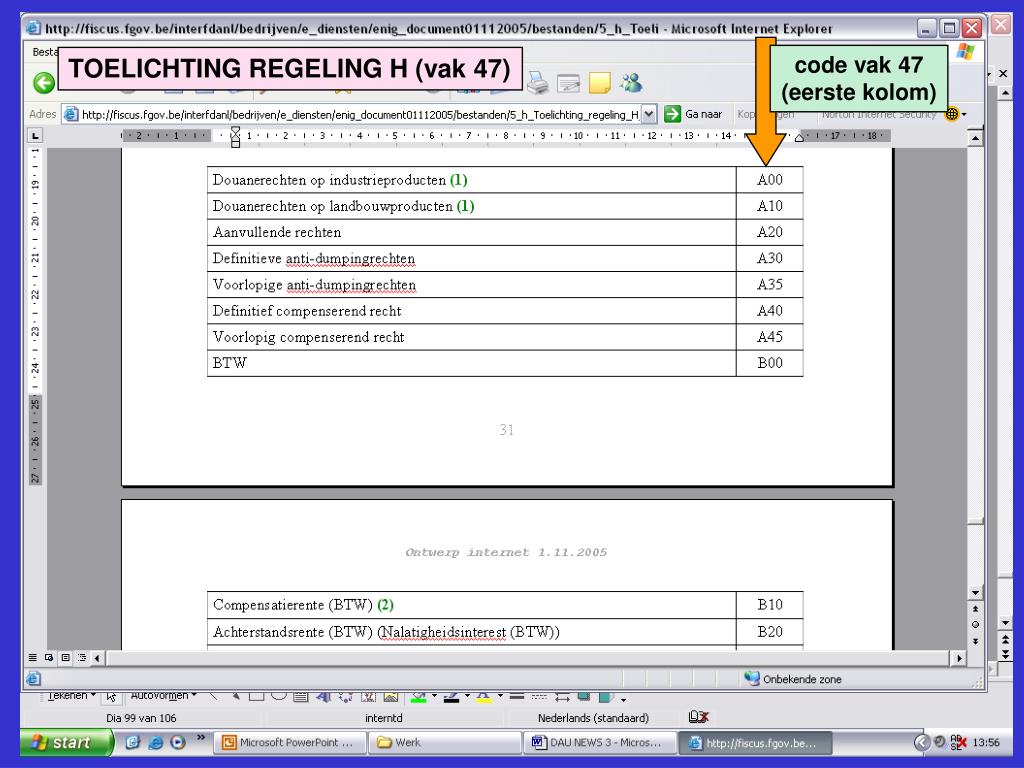Click the yellow note Discuss icon
This screenshot has width=1024, height=768.
(x=600, y=83)
